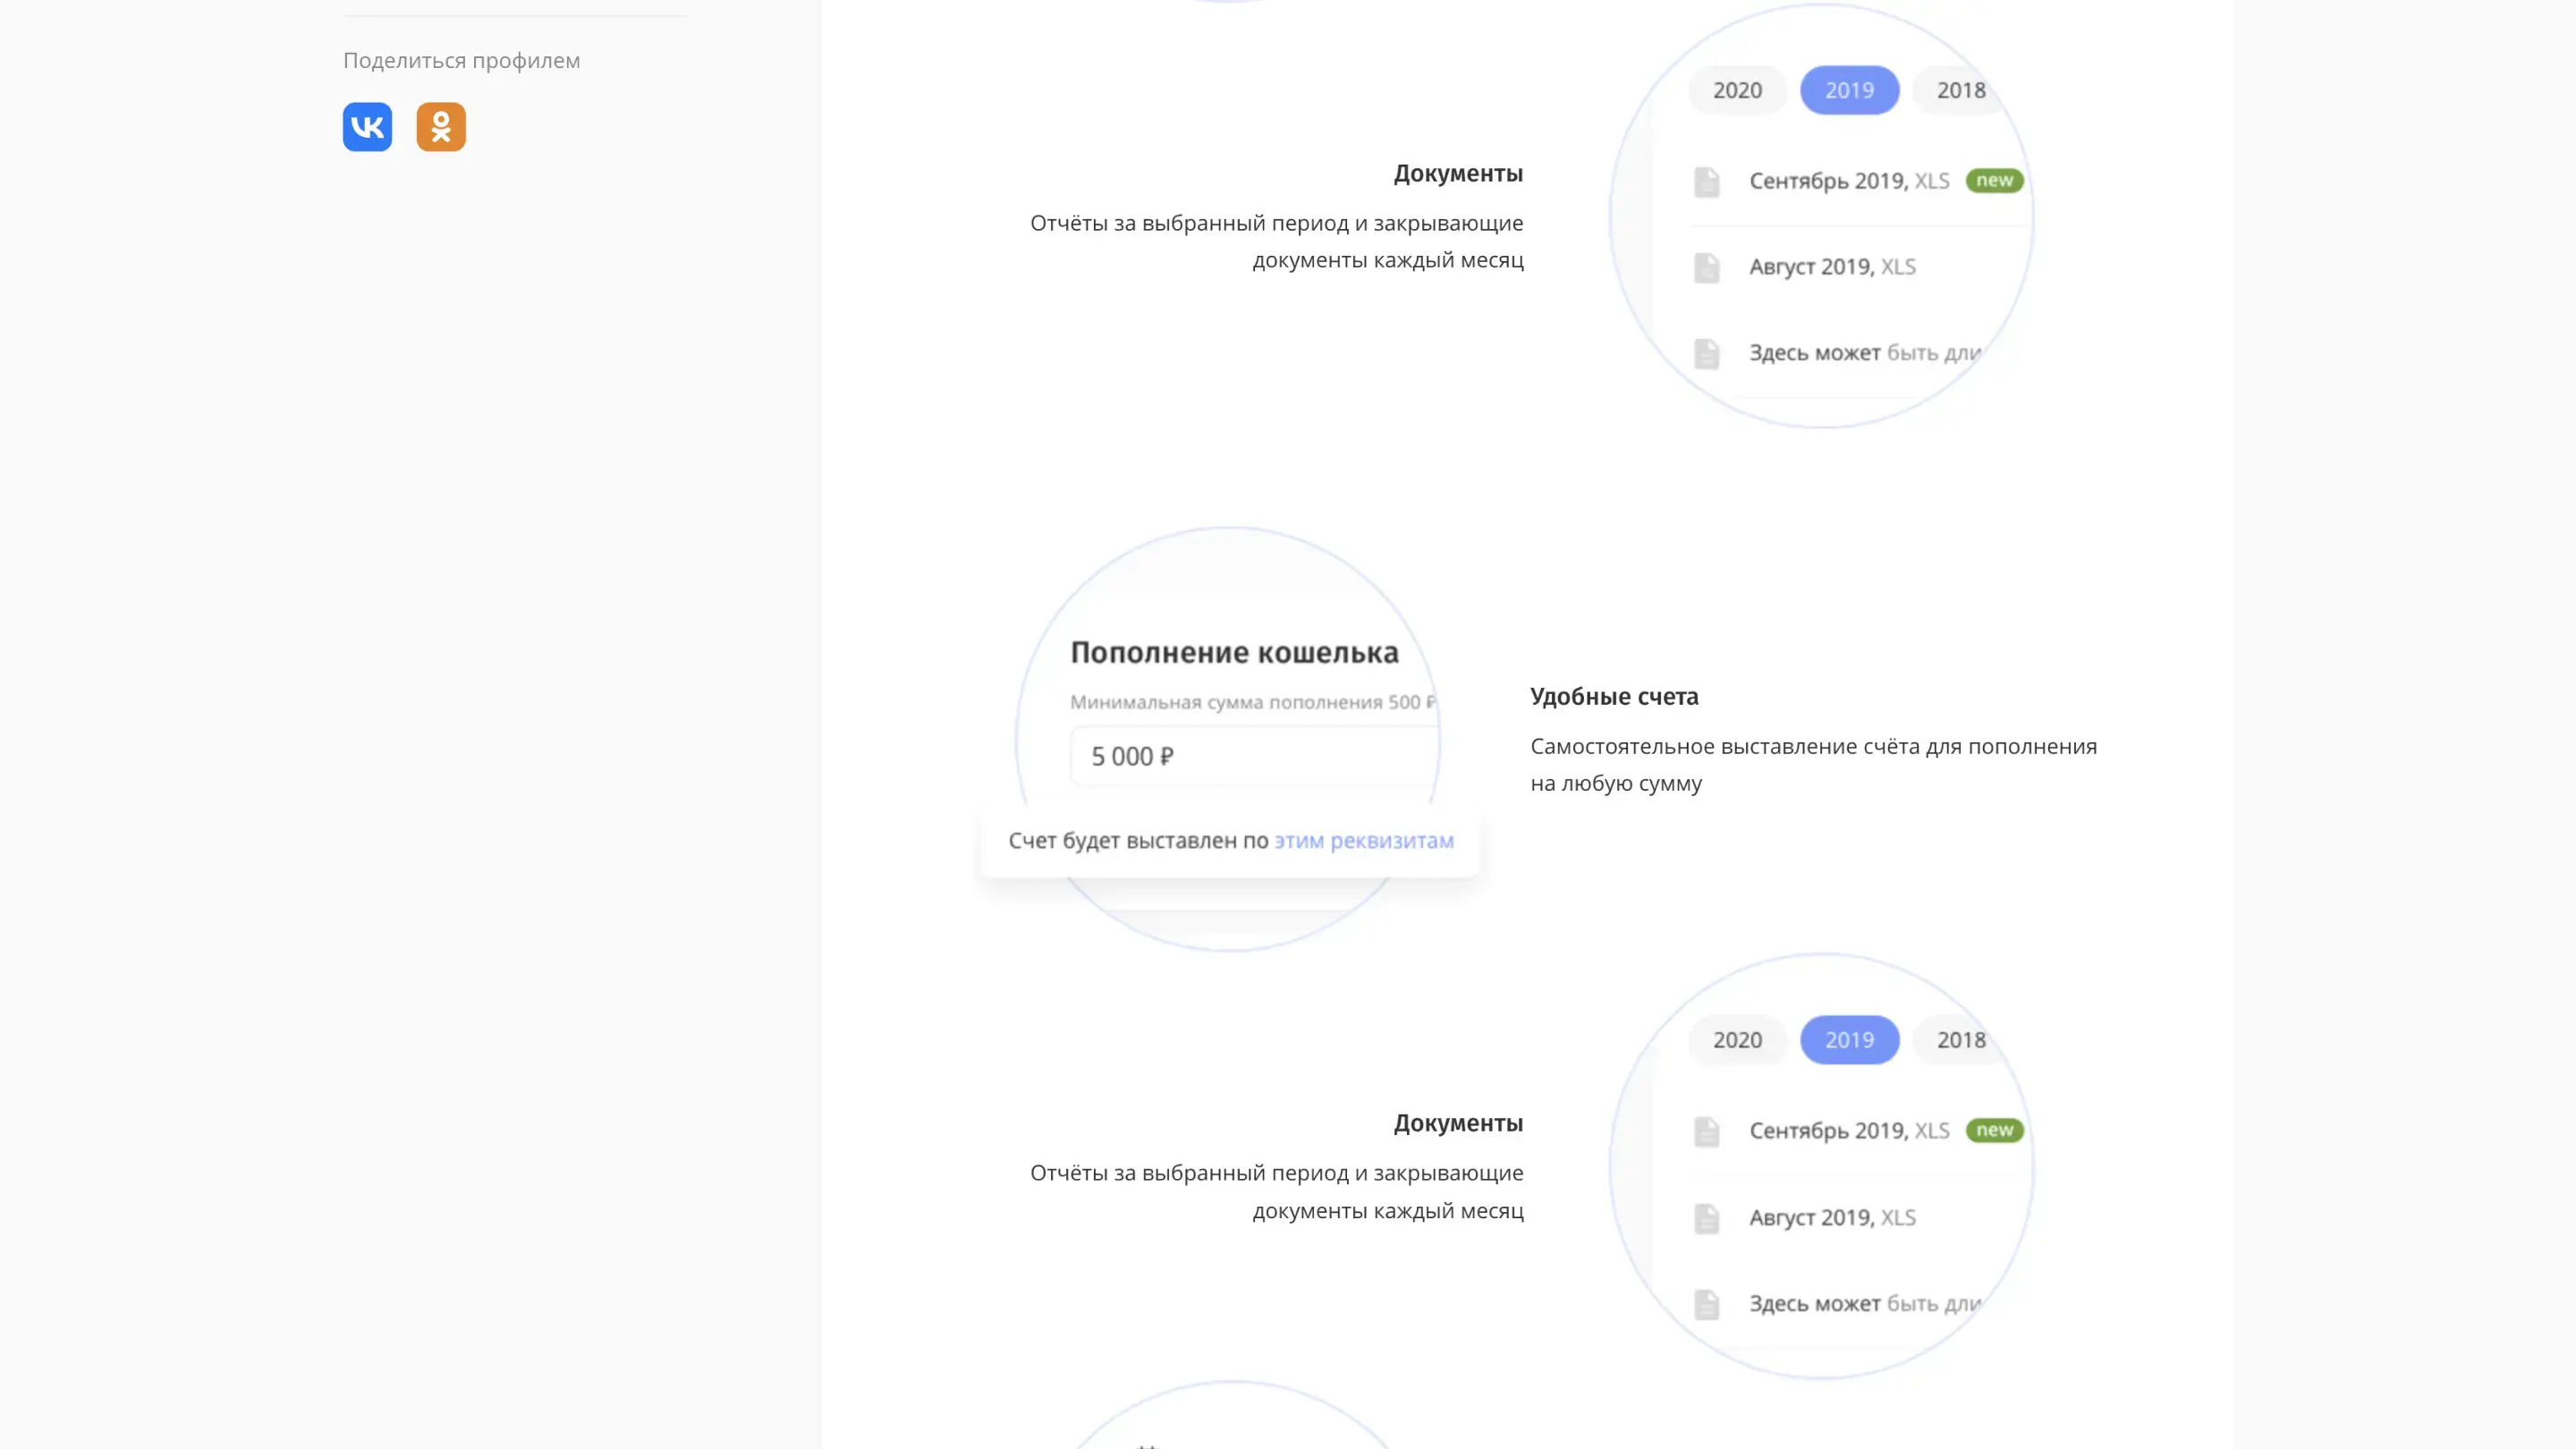Open 'Август 2019, XLS' document in second preview
Viewport: 2576px width, 1449px height.
tap(1831, 1218)
